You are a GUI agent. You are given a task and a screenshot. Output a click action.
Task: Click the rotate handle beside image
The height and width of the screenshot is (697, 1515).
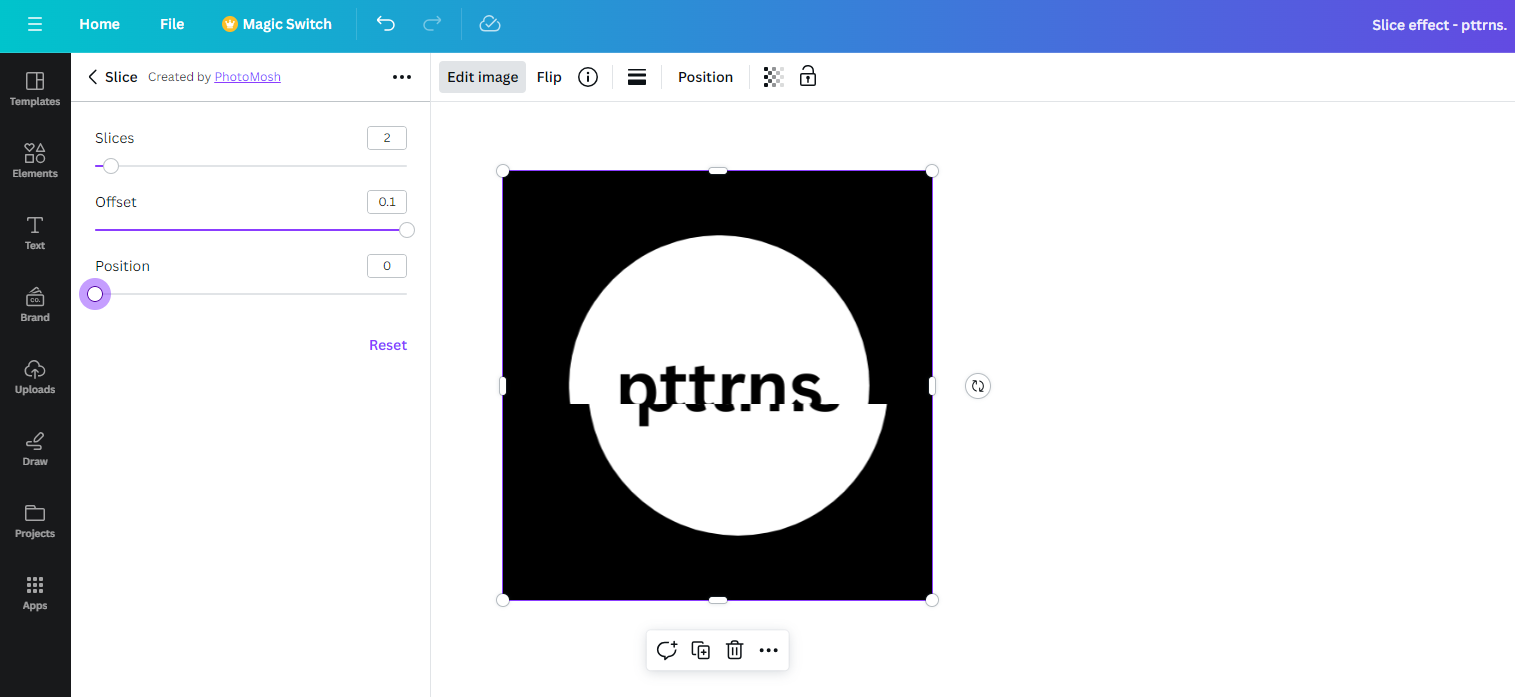click(x=978, y=386)
